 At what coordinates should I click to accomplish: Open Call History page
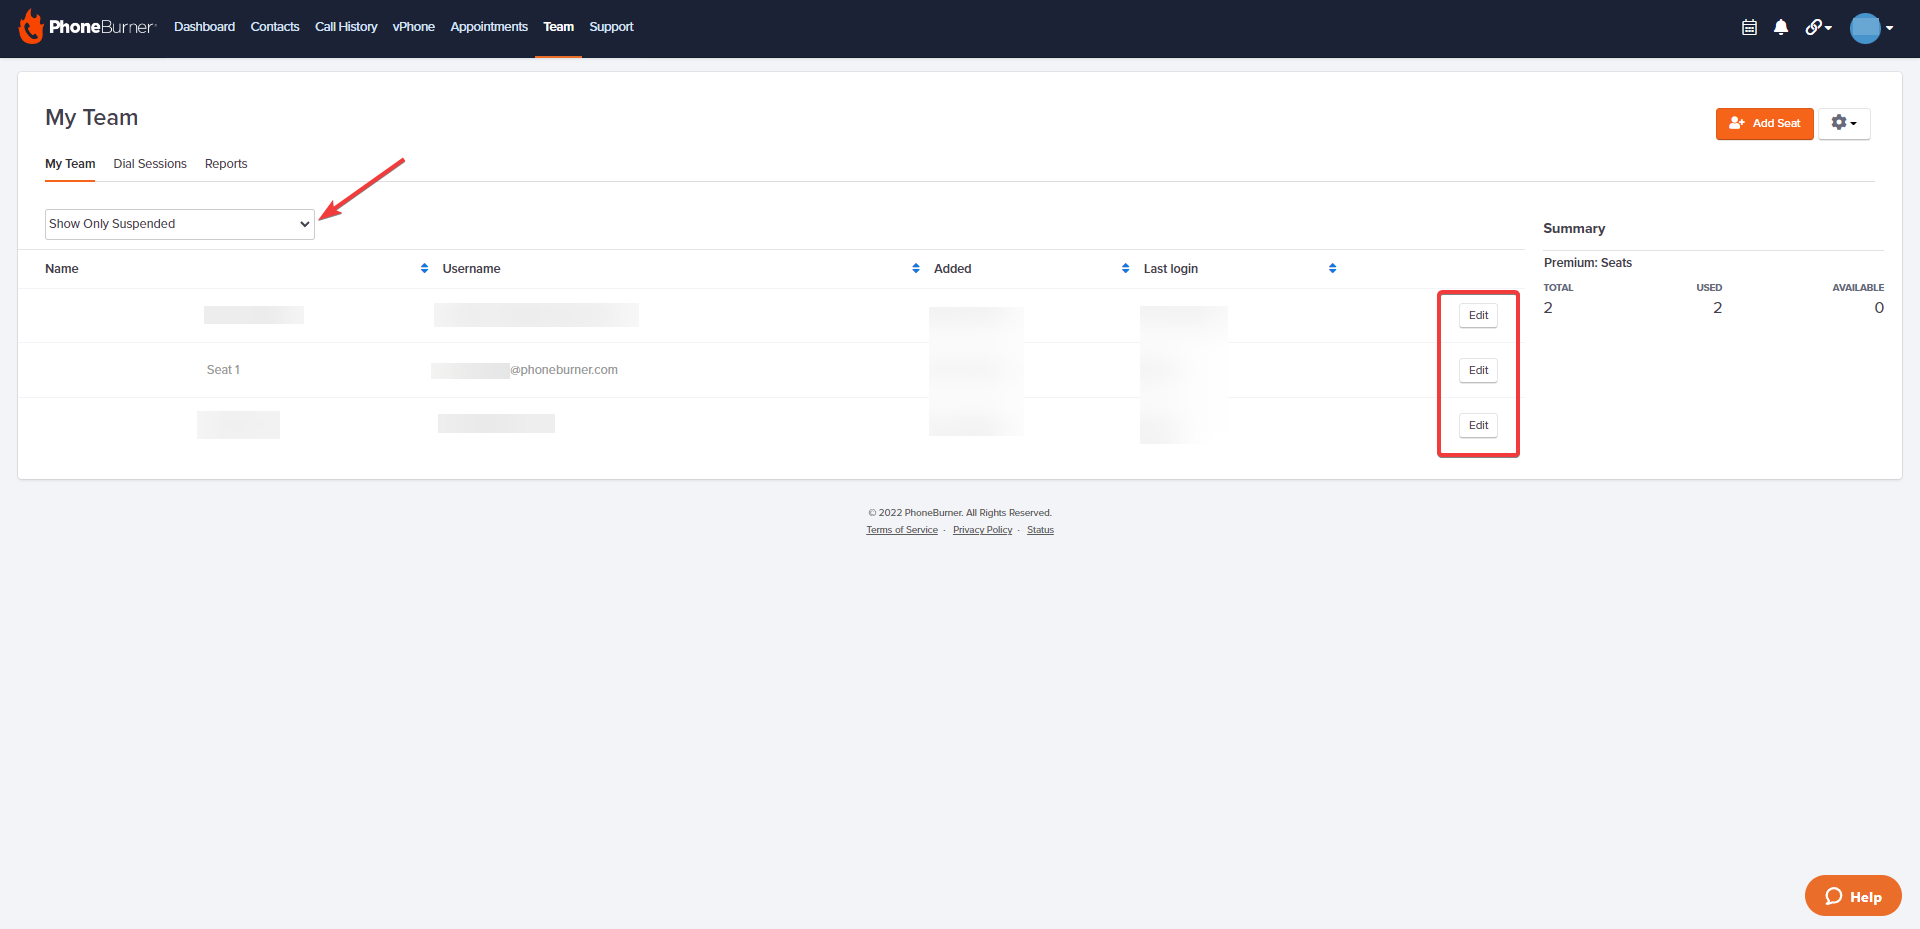(346, 27)
